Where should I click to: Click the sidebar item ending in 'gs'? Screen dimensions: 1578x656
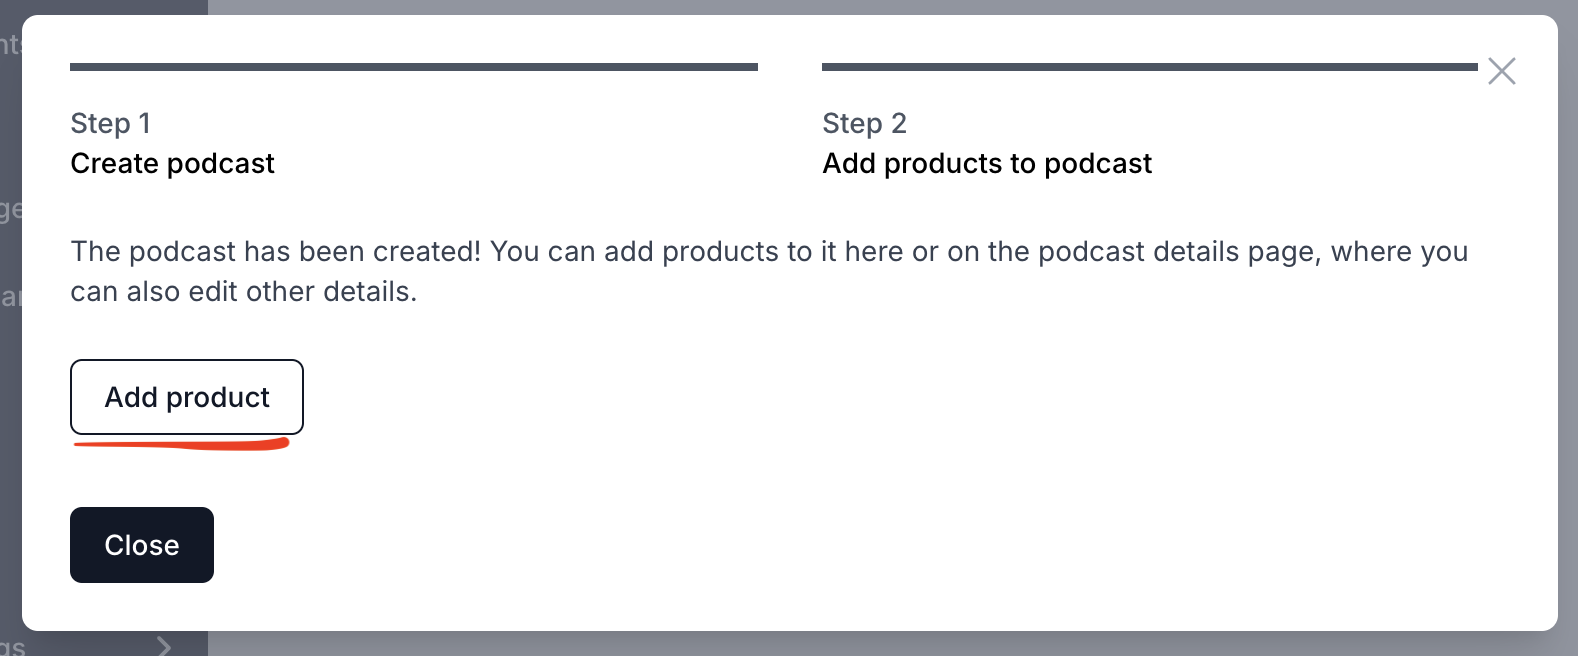(x=10, y=647)
